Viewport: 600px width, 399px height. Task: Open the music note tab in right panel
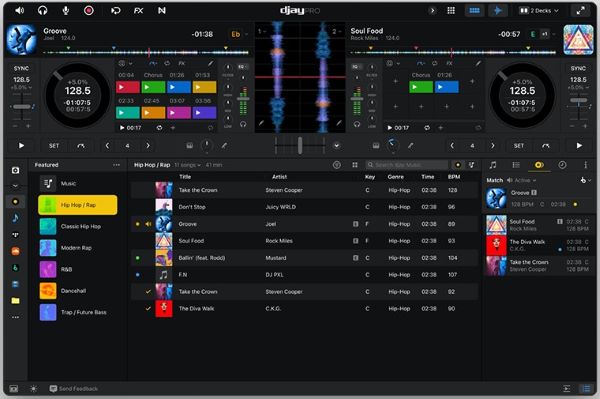pos(493,165)
